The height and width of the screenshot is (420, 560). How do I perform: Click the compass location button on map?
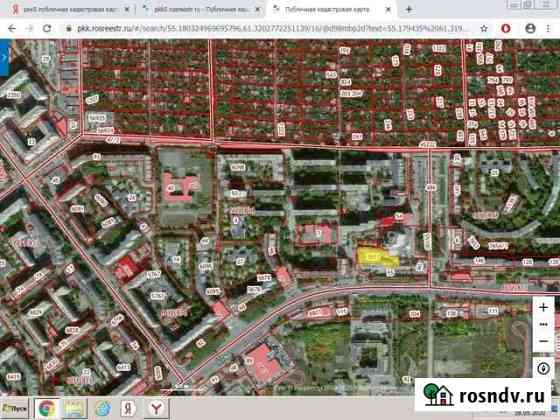544,368
